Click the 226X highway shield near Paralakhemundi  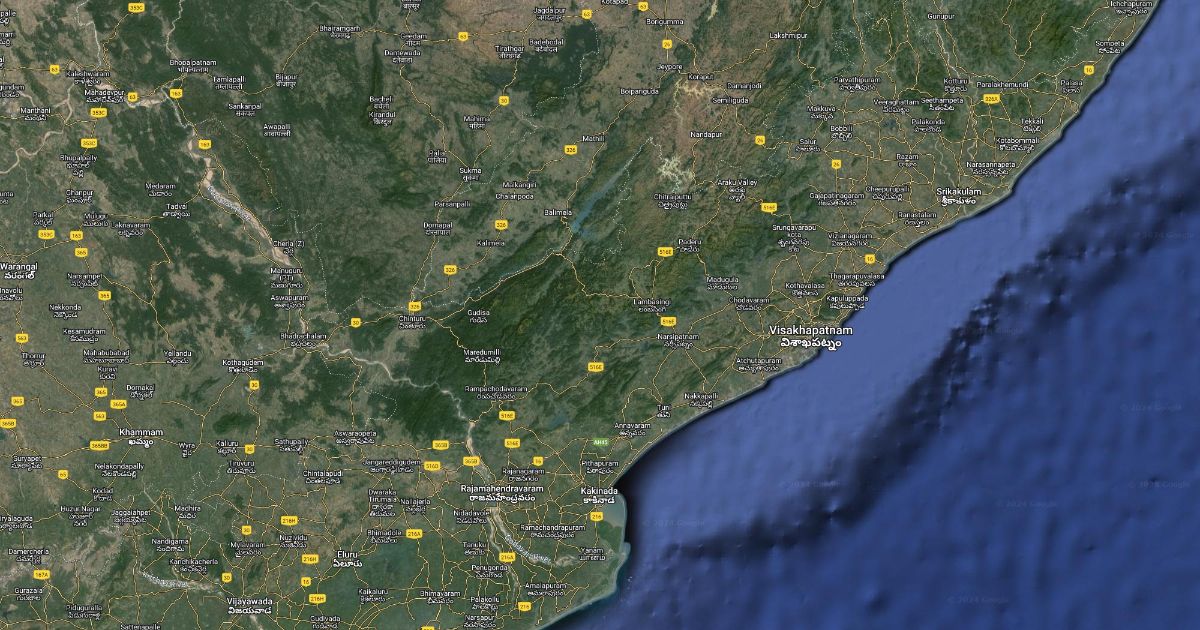click(991, 99)
